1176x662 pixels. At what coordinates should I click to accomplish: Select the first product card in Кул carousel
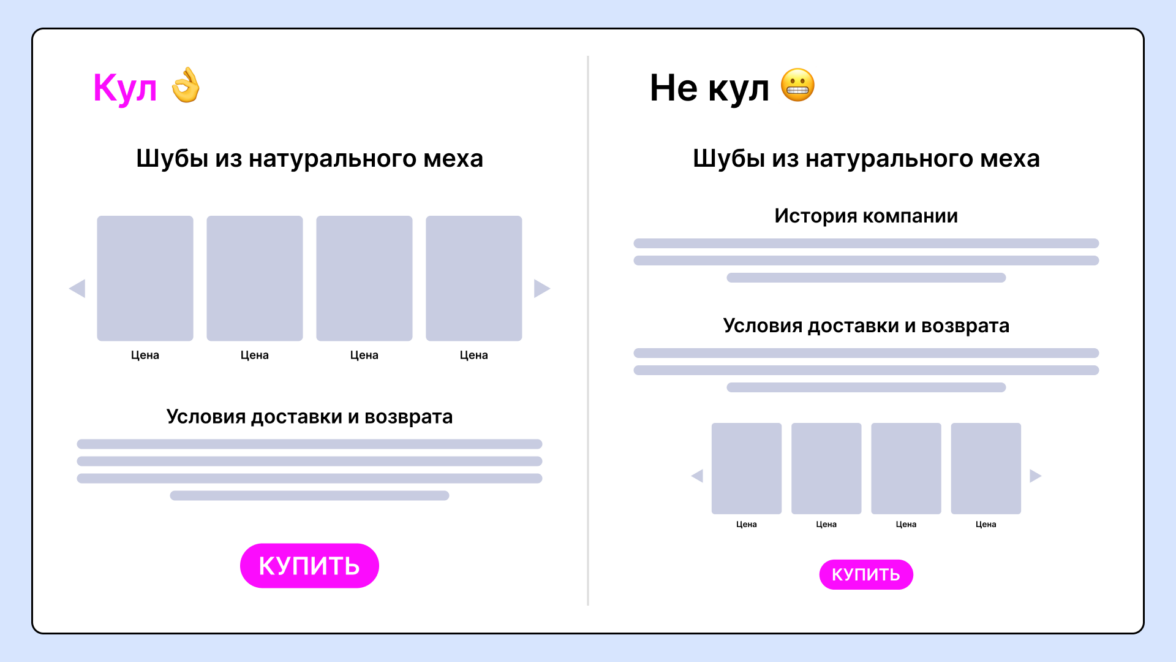145,278
